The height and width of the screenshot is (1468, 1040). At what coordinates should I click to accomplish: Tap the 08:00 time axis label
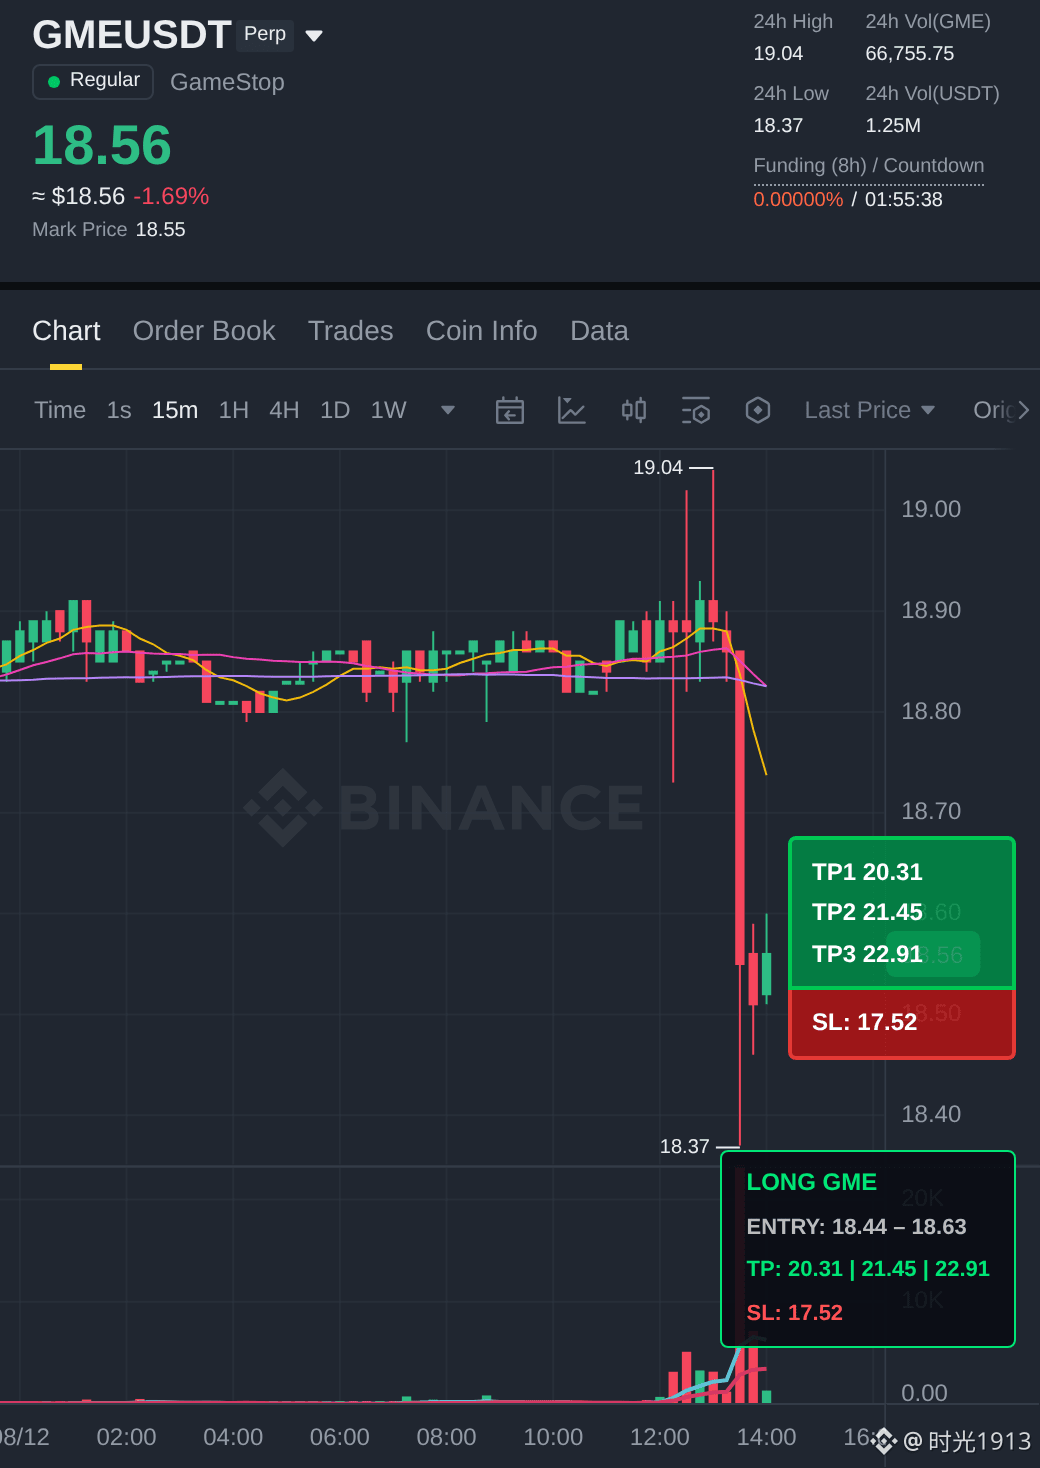point(446,1437)
